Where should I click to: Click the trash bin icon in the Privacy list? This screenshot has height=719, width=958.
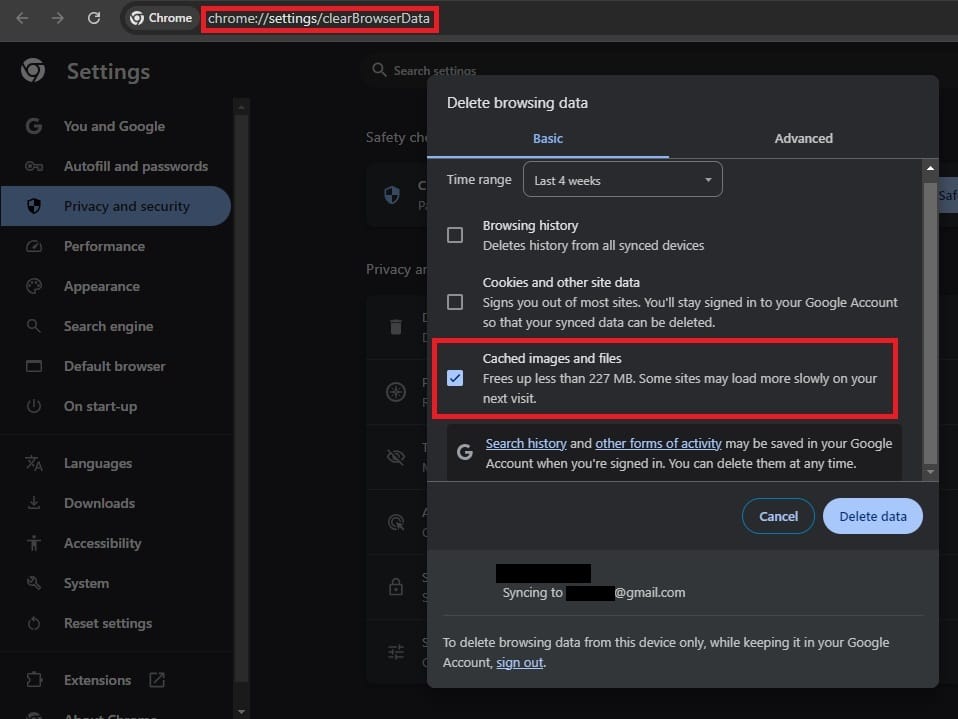pyautogui.click(x=396, y=327)
